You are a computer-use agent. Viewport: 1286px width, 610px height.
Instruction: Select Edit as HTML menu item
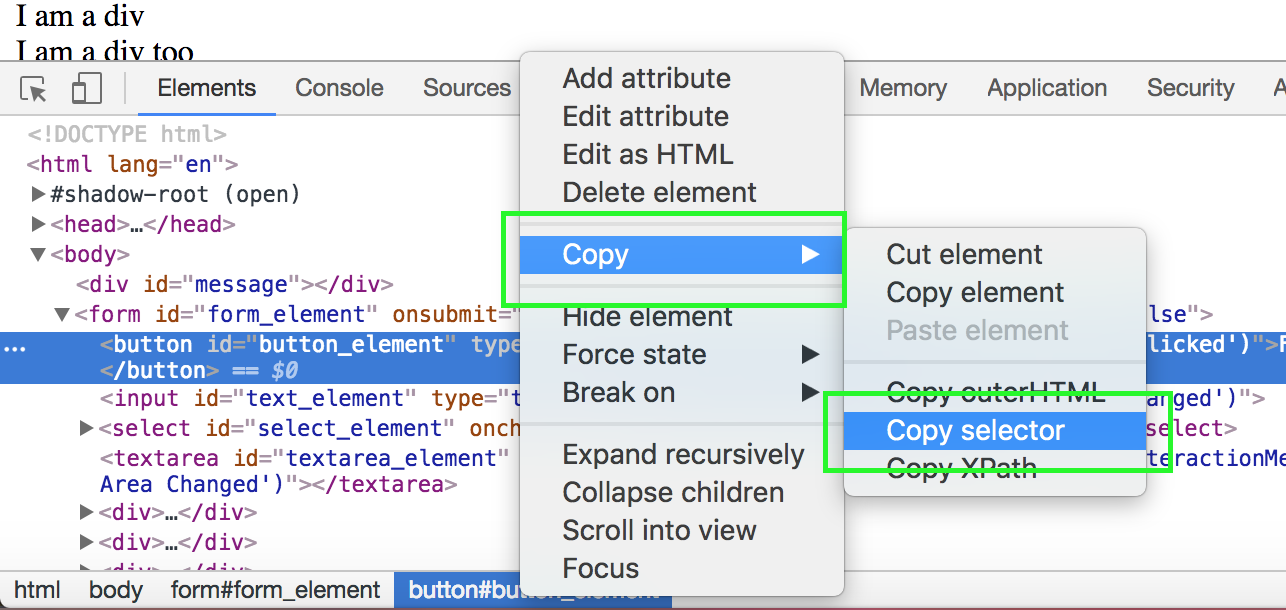click(647, 155)
